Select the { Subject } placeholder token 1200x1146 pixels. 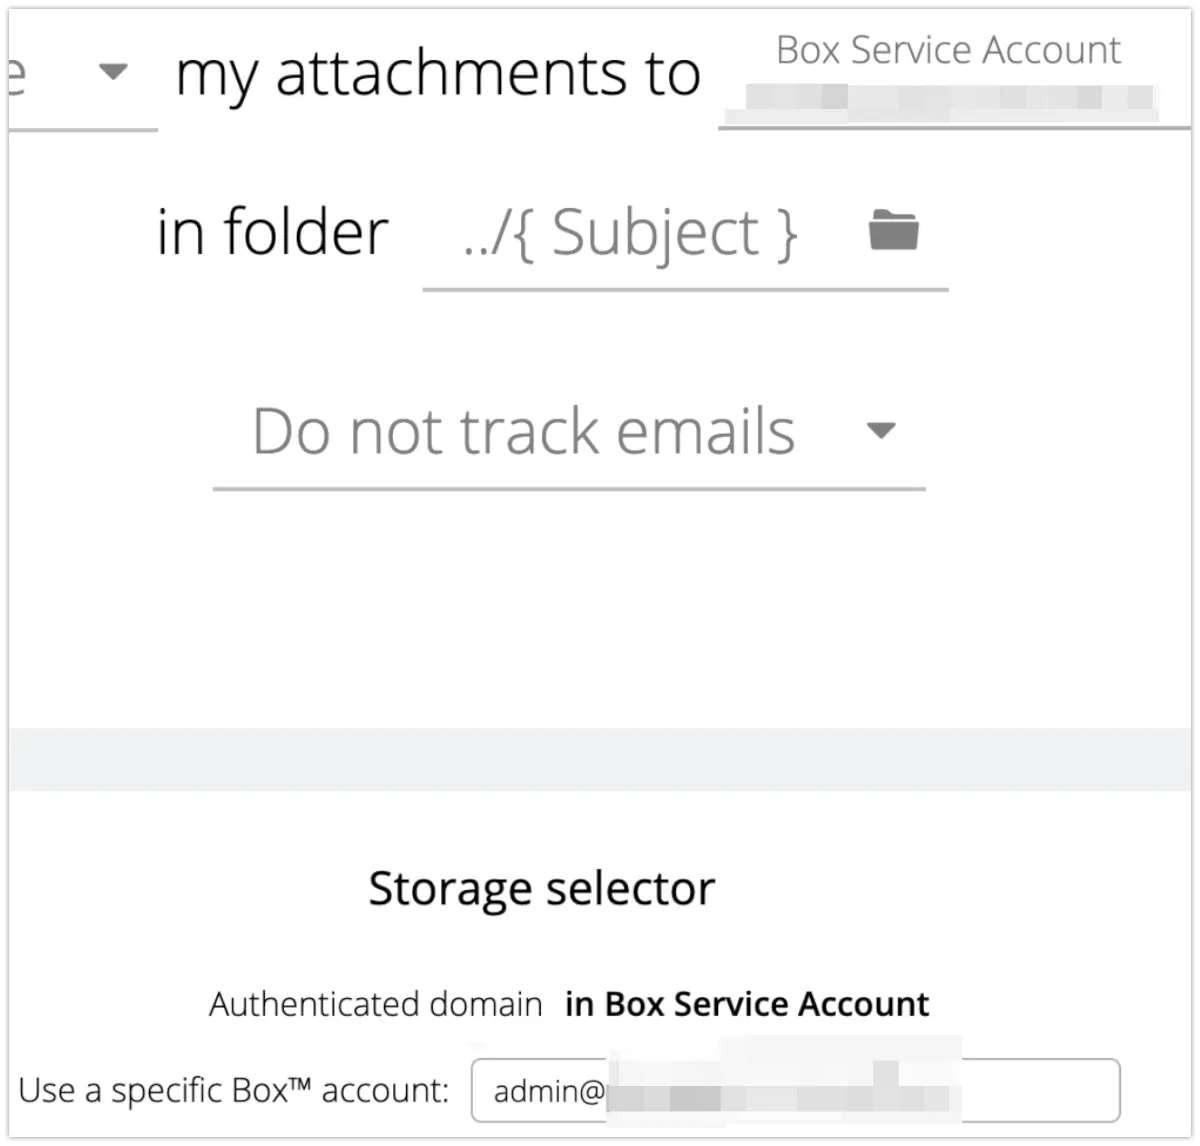[674, 234]
